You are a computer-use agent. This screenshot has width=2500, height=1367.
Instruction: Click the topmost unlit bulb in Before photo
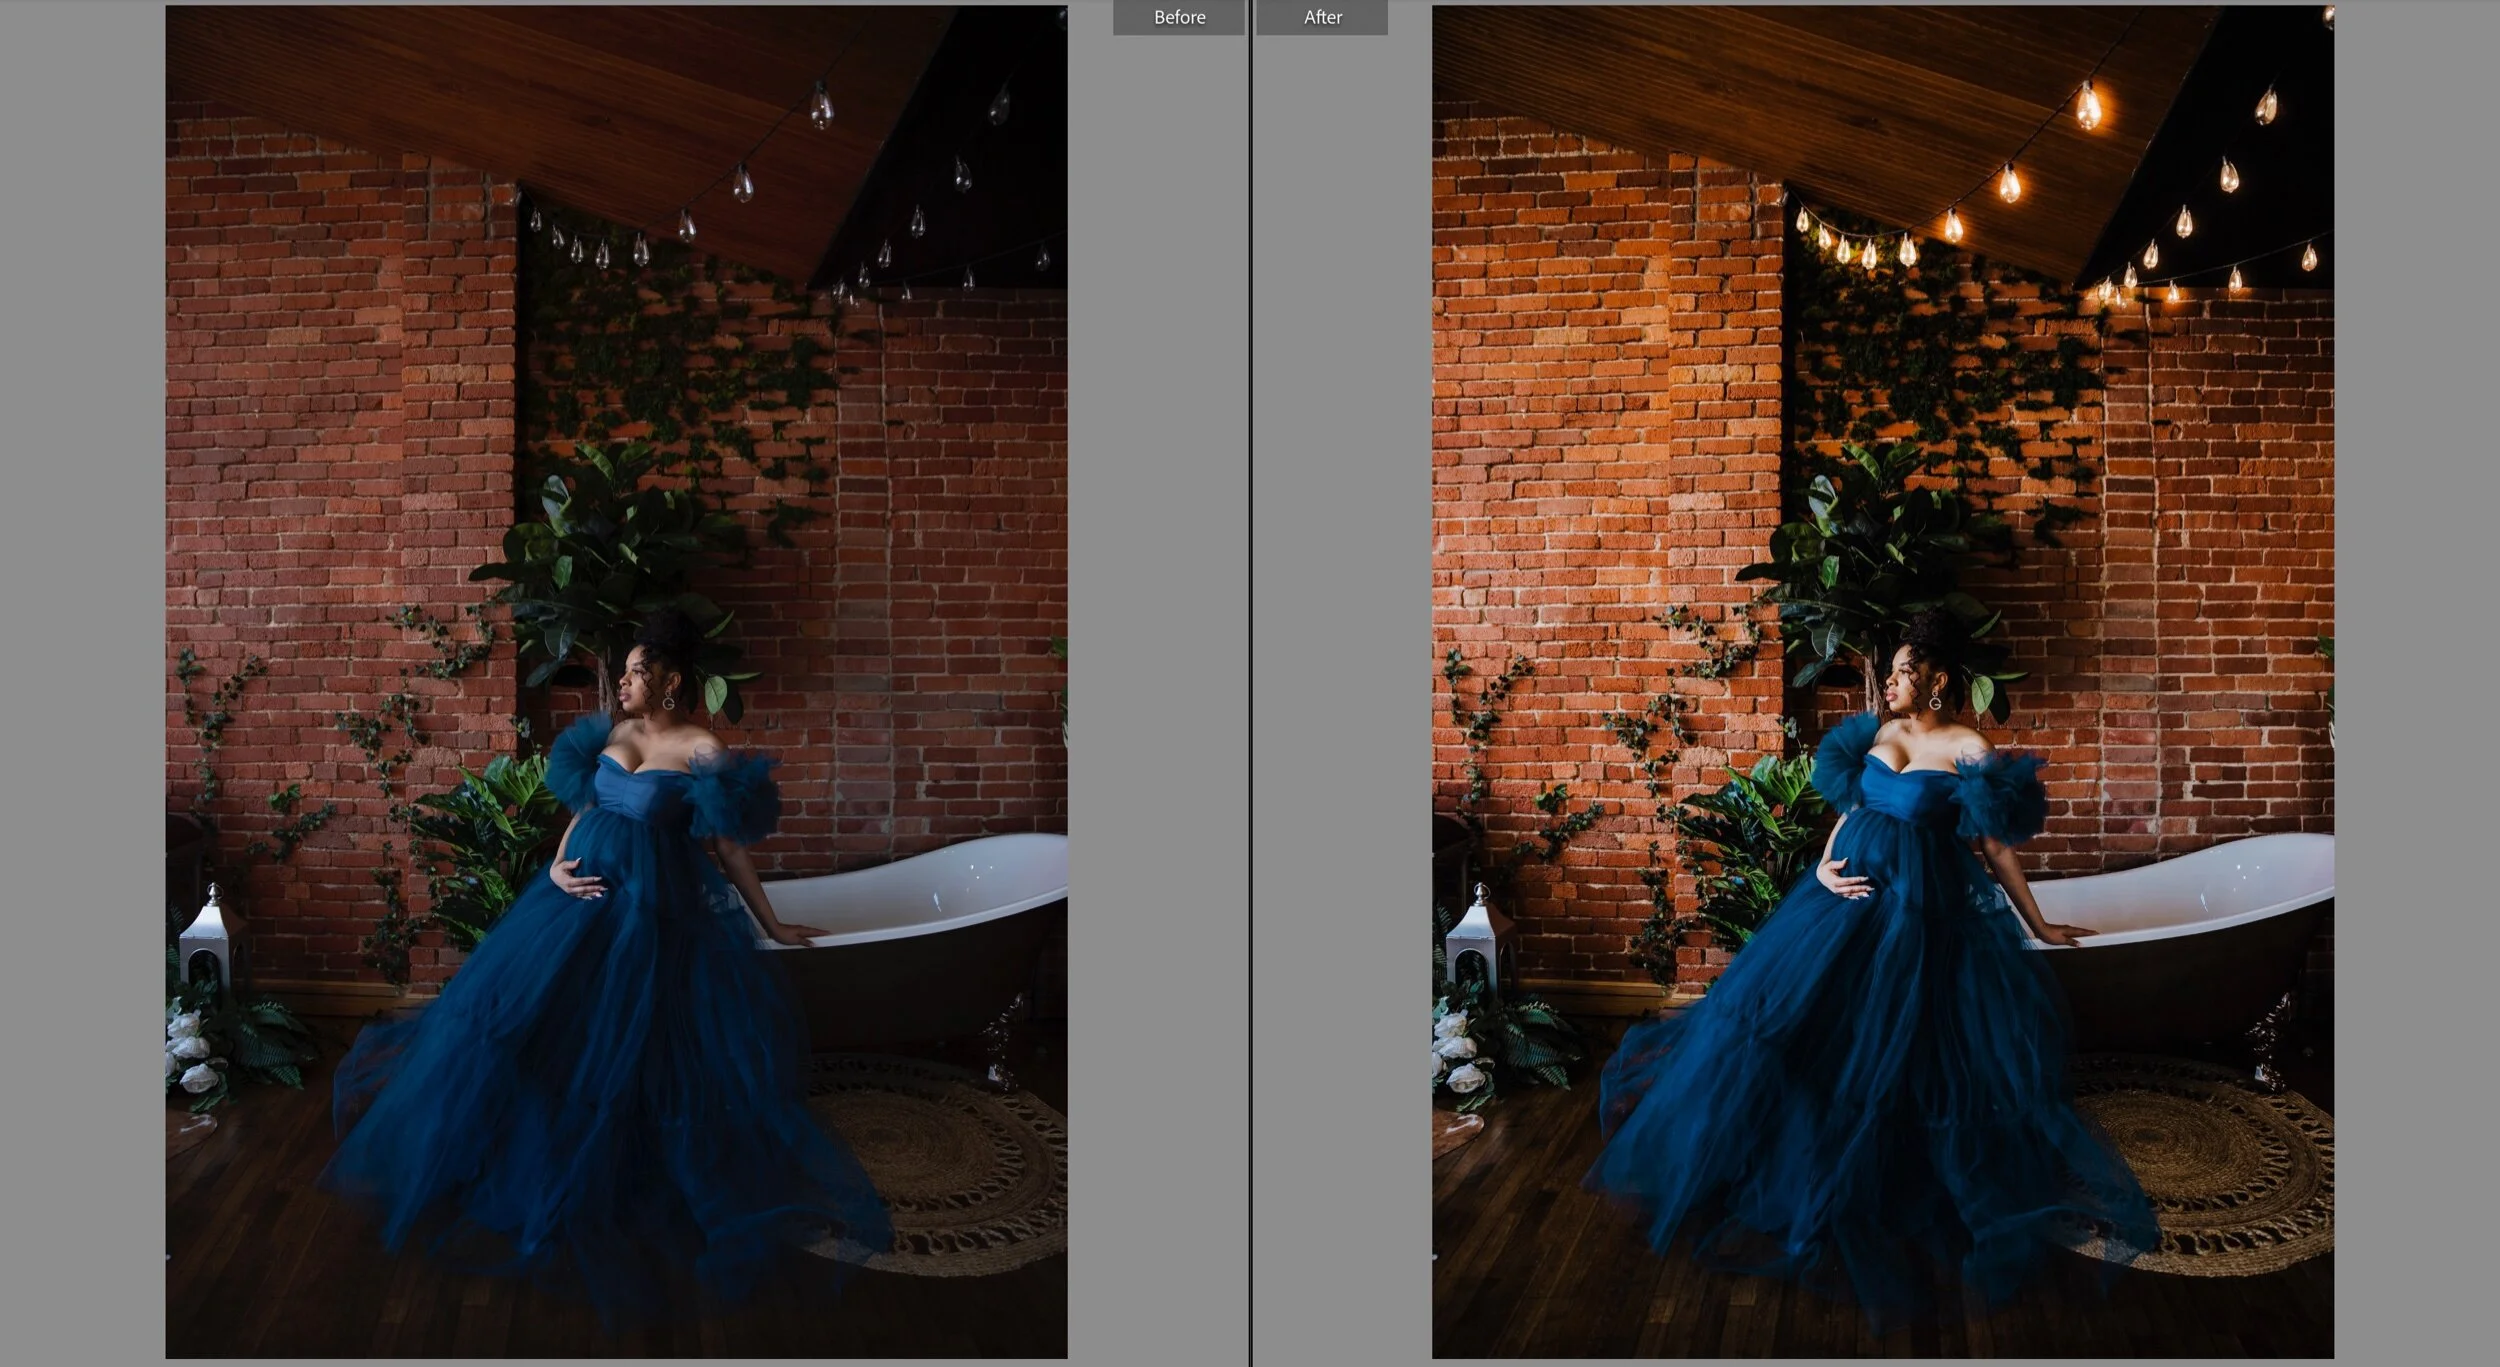click(x=821, y=105)
